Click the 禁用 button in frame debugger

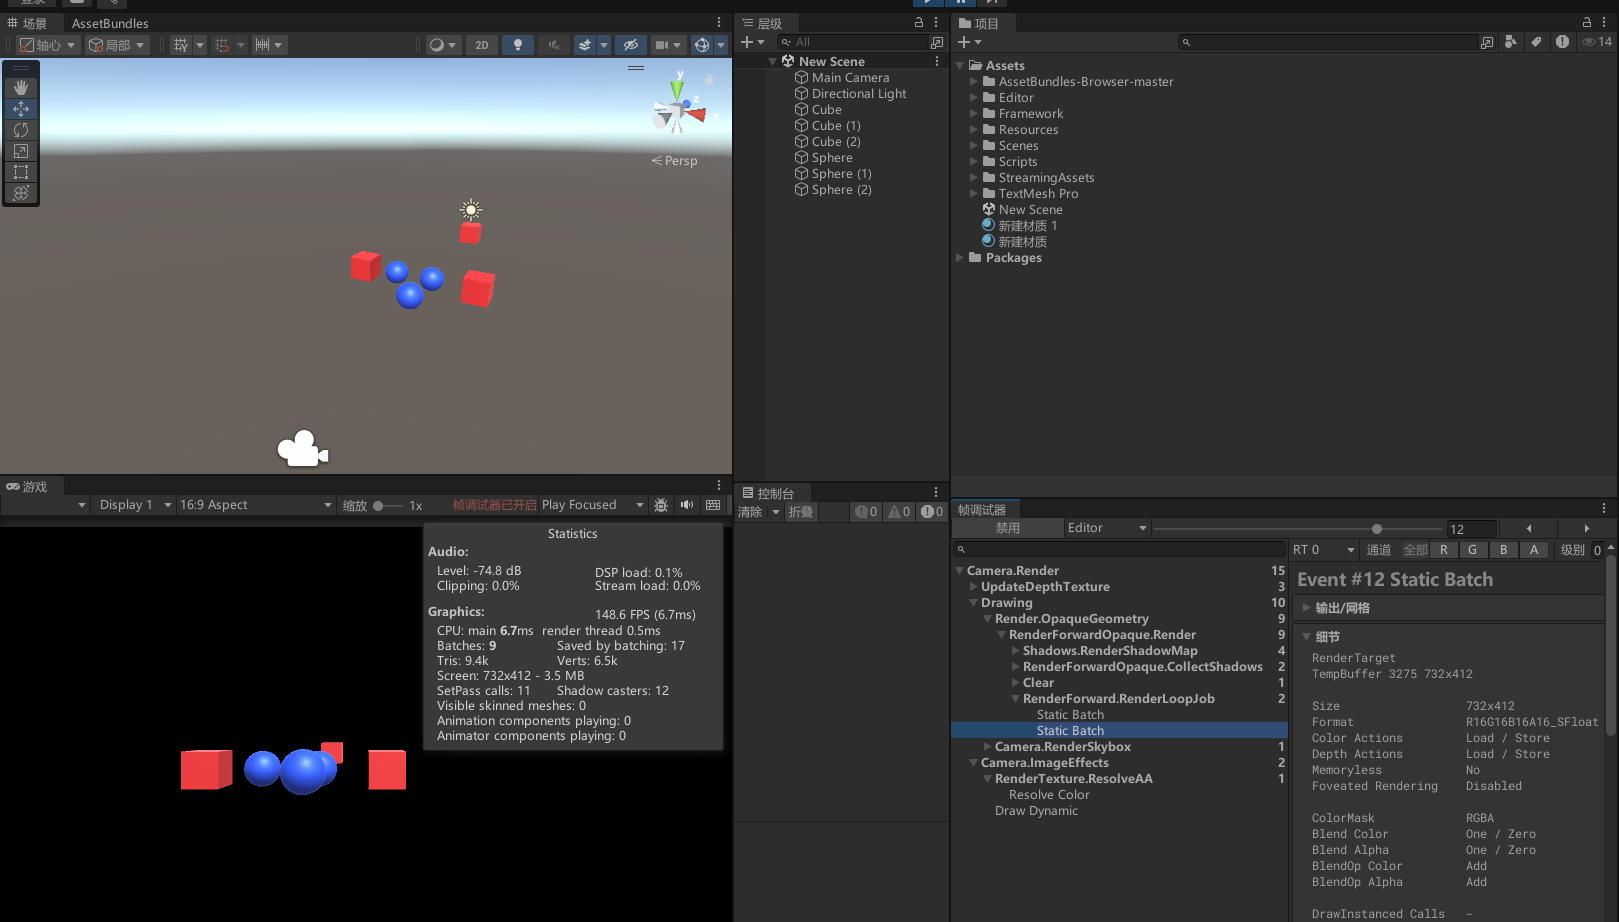[1007, 528]
